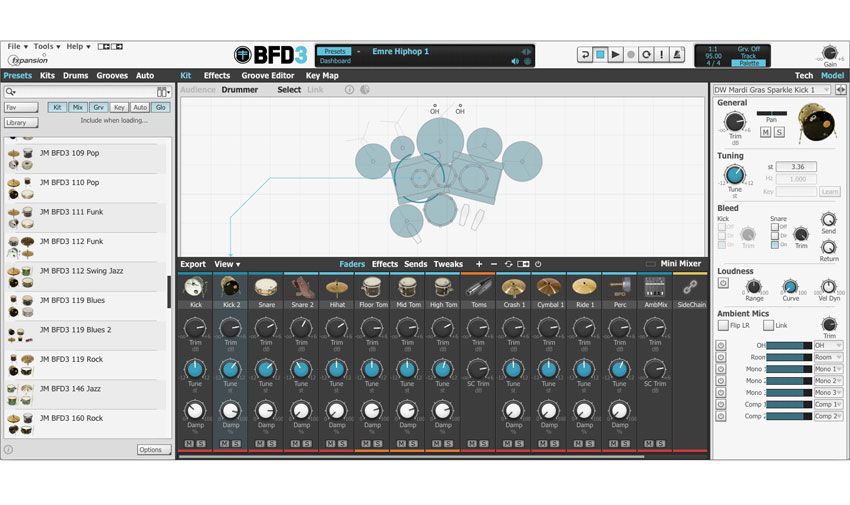Open the Tools menu
Image resolution: width=850 pixels, height=505 pixels.
pyautogui.click(x=47, y=47)
